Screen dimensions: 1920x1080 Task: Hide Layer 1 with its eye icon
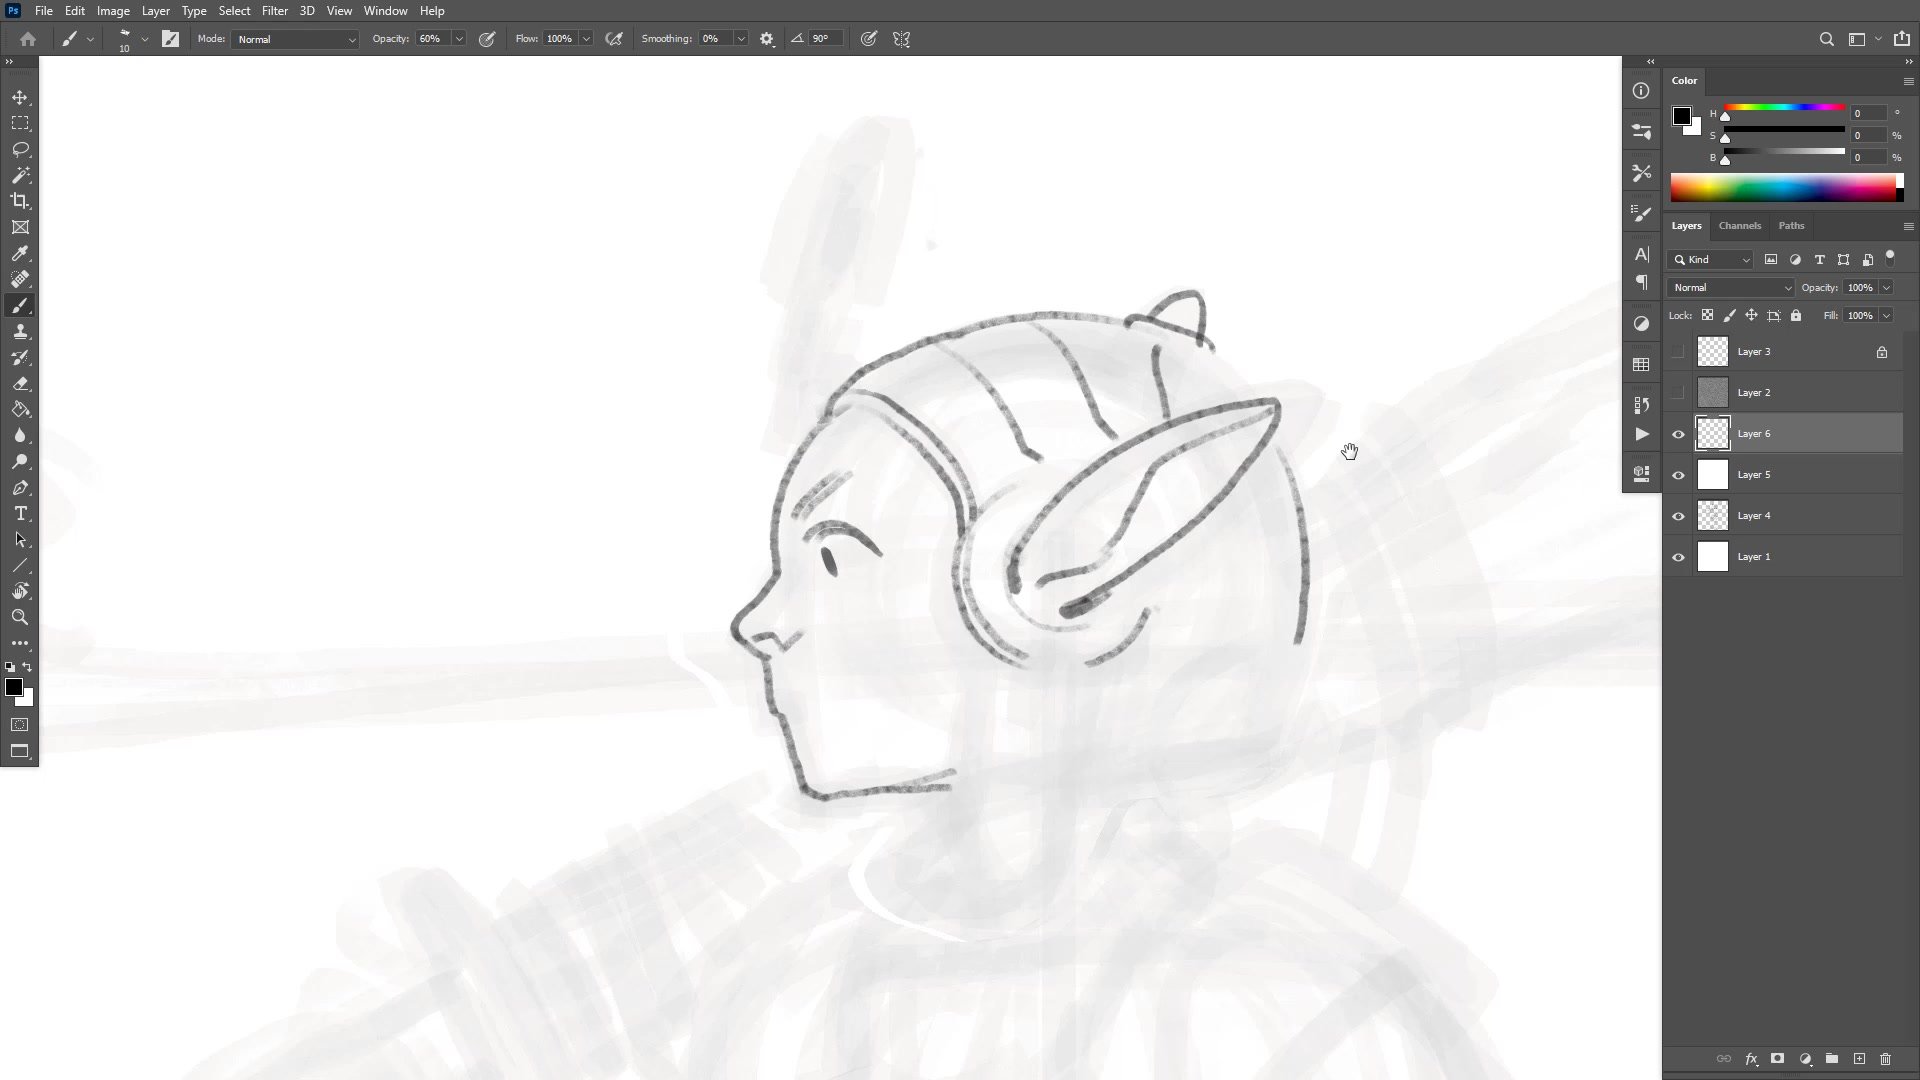(1678, 557)
